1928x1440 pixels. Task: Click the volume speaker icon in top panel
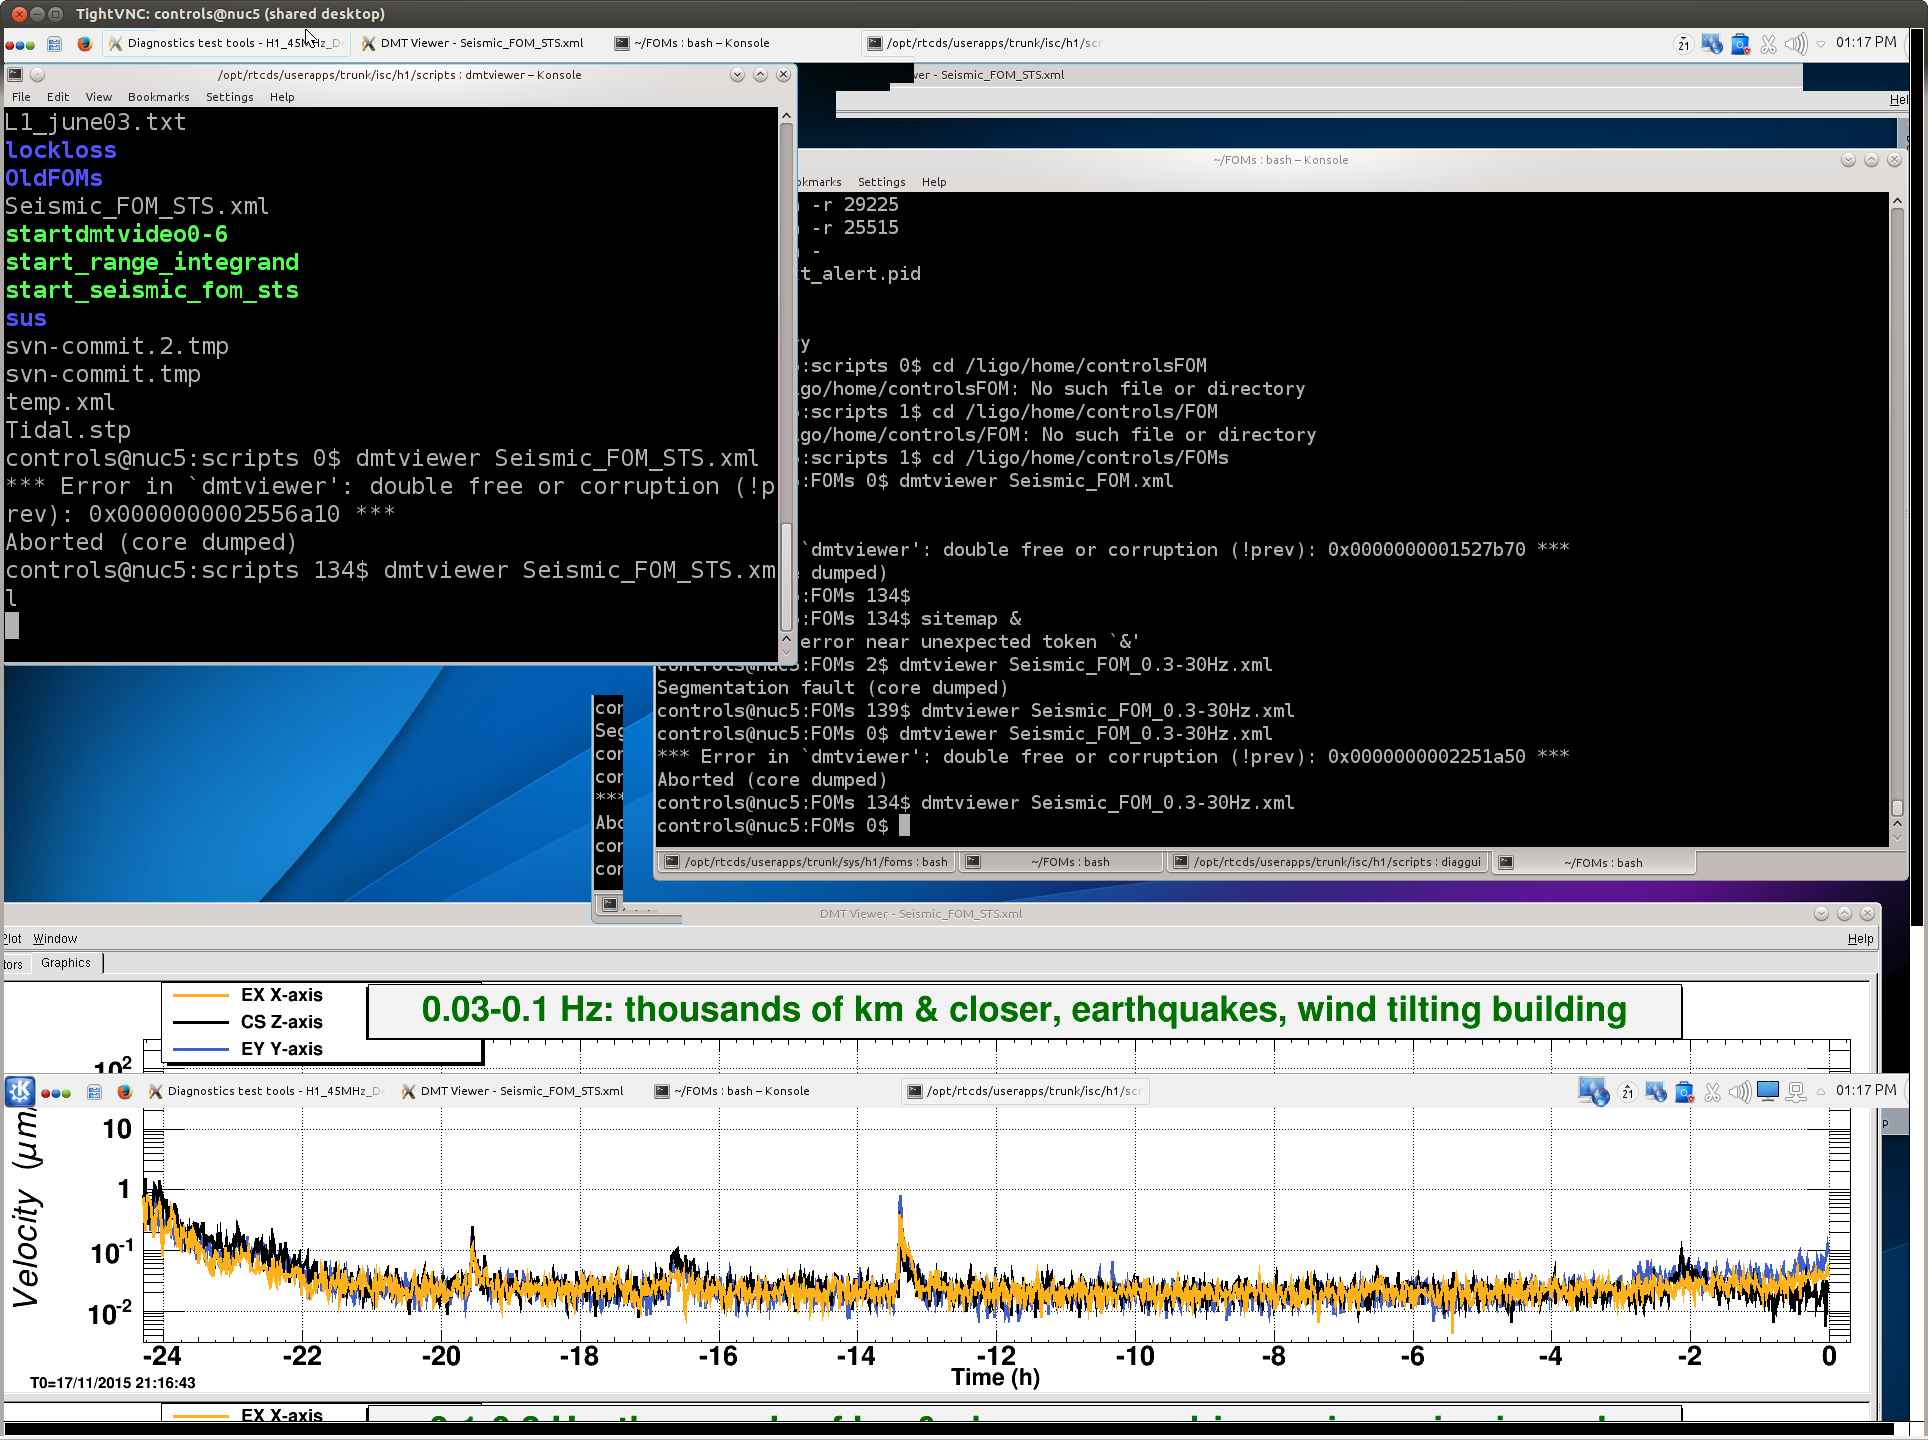pyautogui.click(x=1796, y=43)
